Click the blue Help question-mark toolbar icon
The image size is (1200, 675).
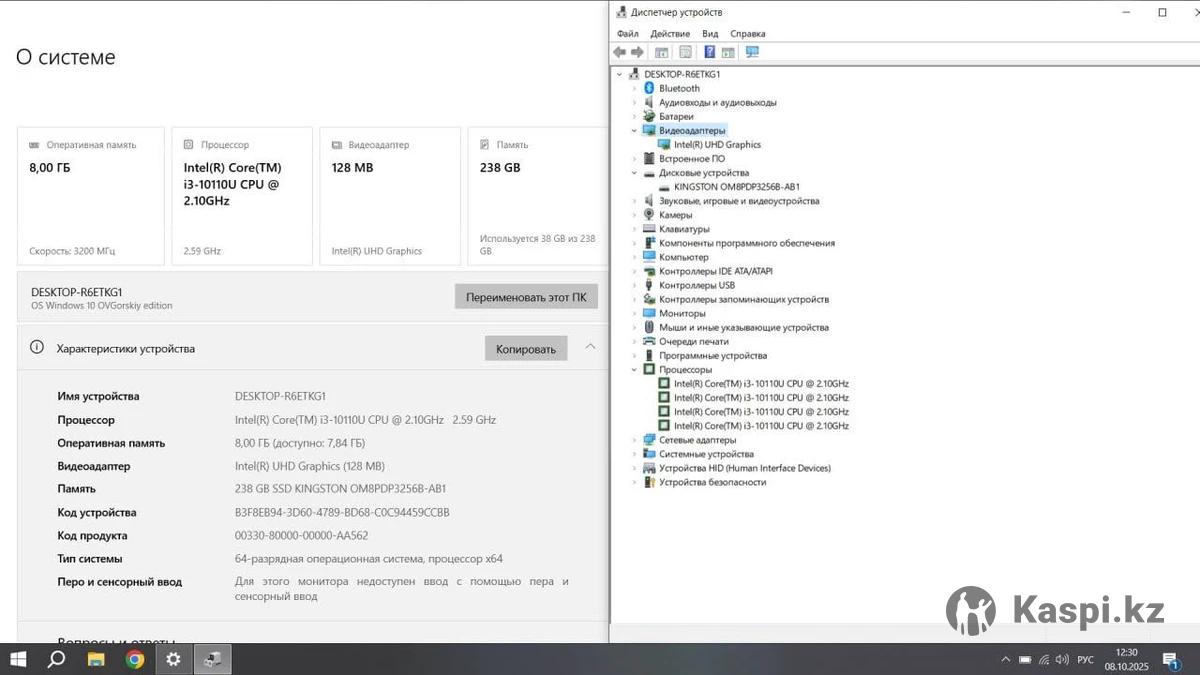709,52
